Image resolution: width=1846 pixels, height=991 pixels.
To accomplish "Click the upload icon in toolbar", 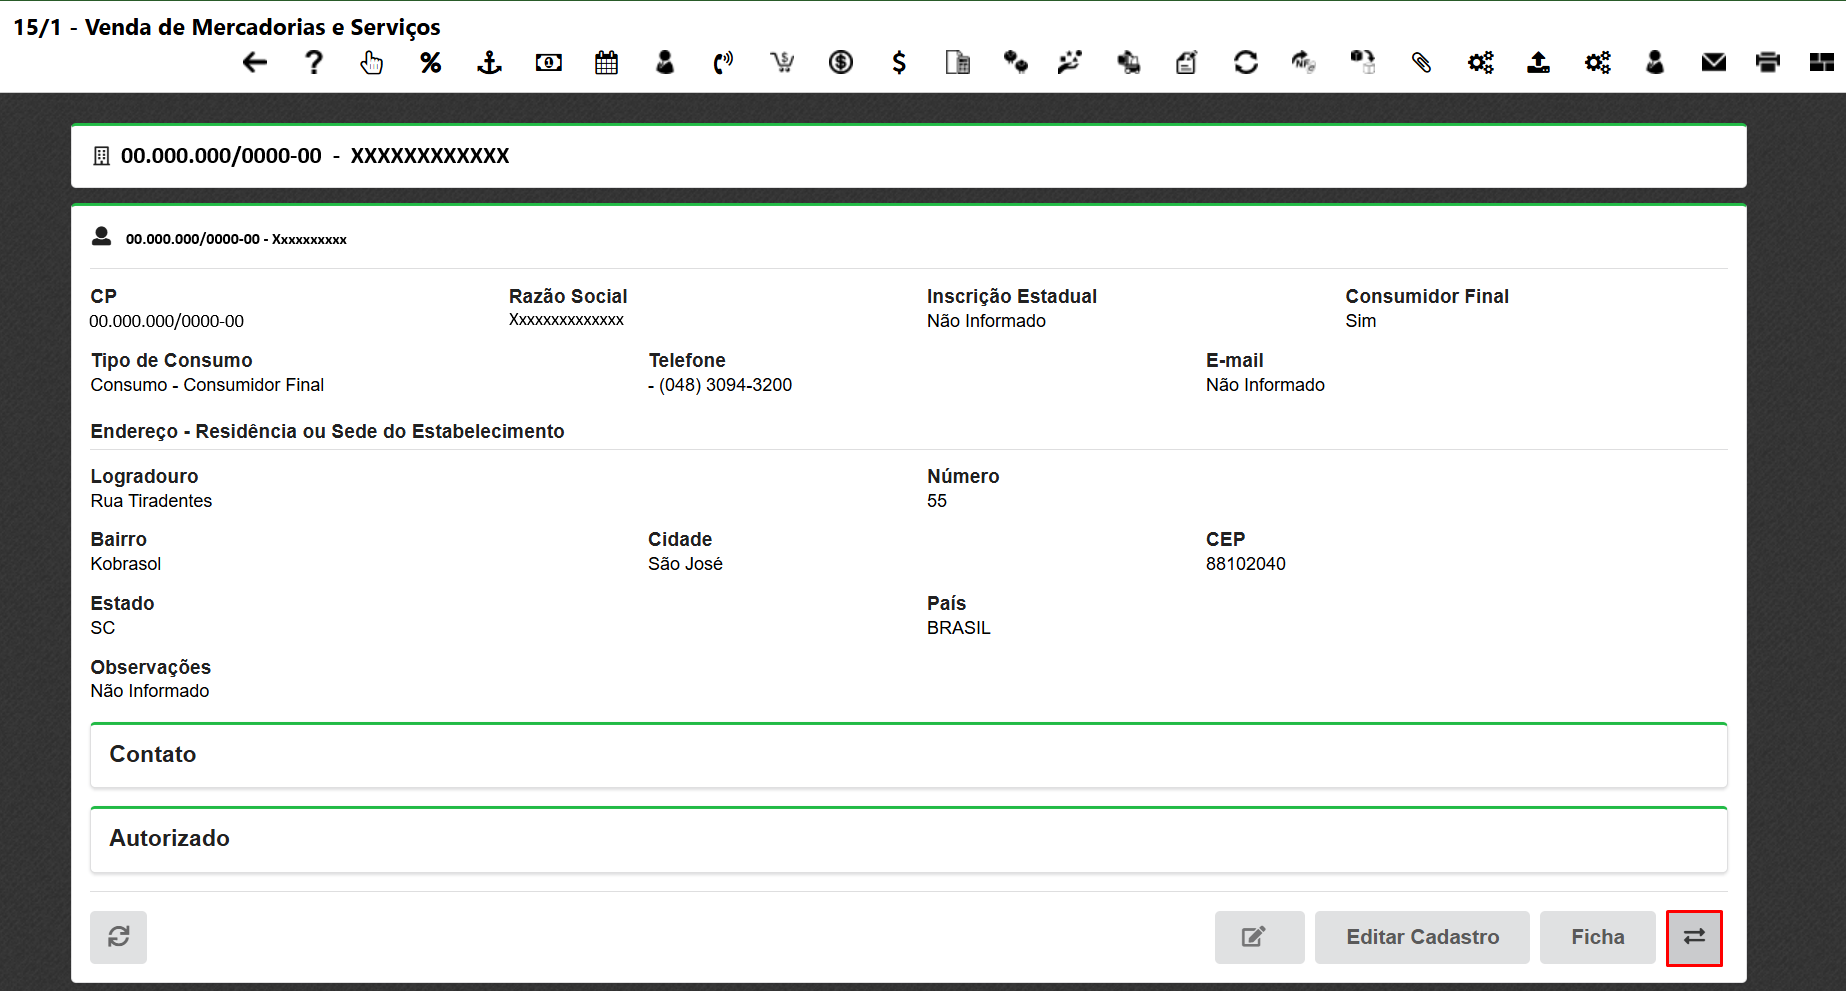I will pyautogui.click(x=1538, y=63).
